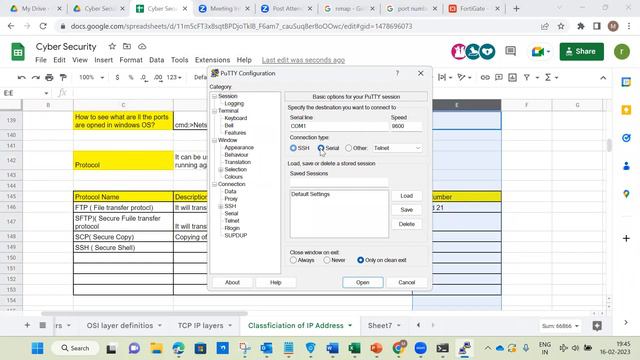Image resolution: width=640 pixels, height=360 pixels.
Task: Open comment history icon near Share
Action: 510,51
